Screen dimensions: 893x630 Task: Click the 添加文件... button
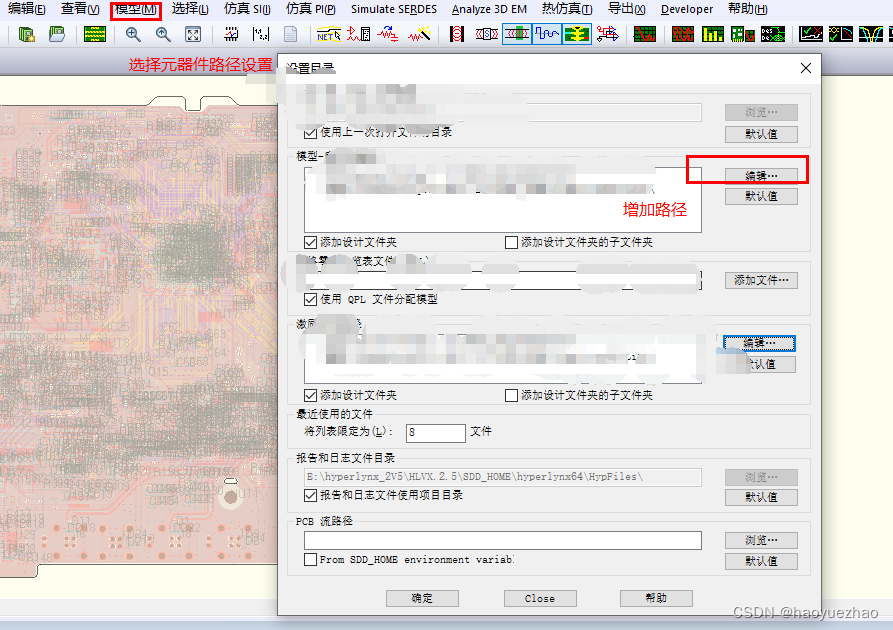tap(761, 280)
